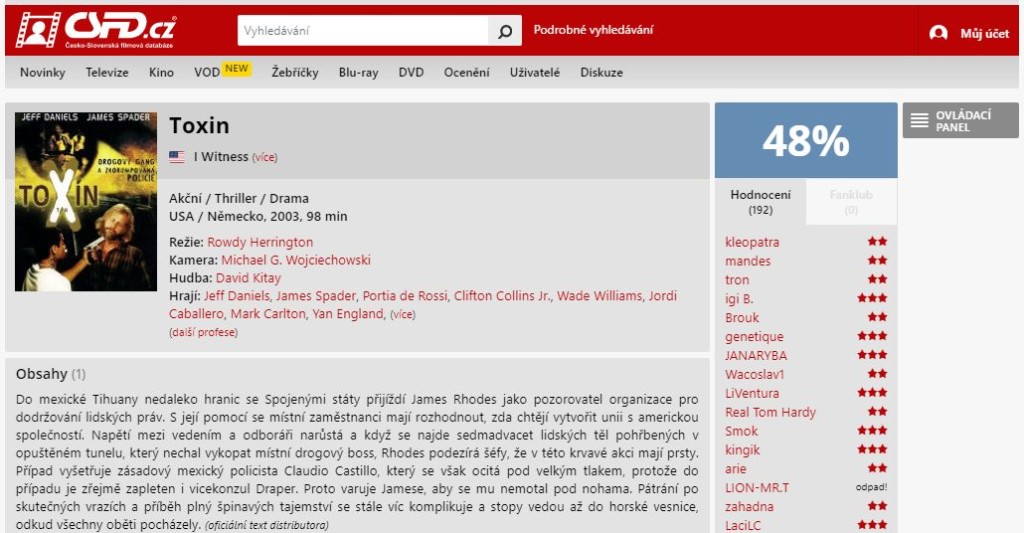Open user LaciLC's profile
Image resolution: width=1024 pixels, height=533 pixels.
click(x=743, y=526)
